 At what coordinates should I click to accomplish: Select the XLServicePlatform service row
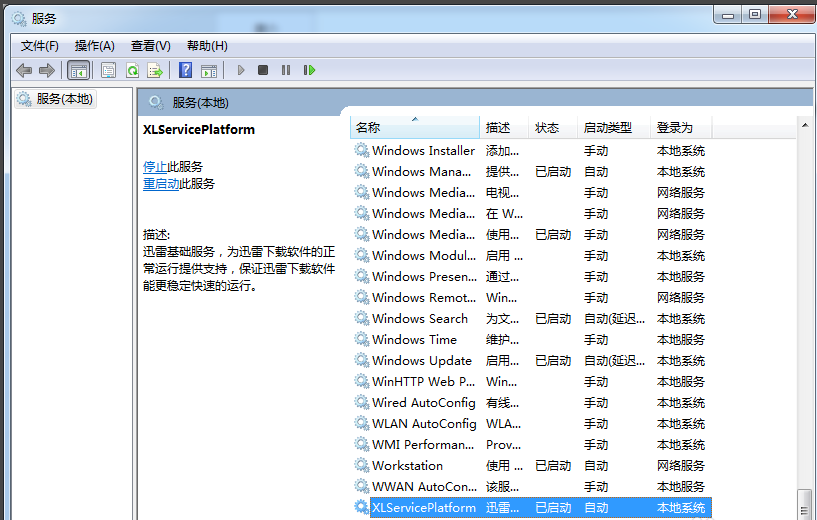pos(531,507)
